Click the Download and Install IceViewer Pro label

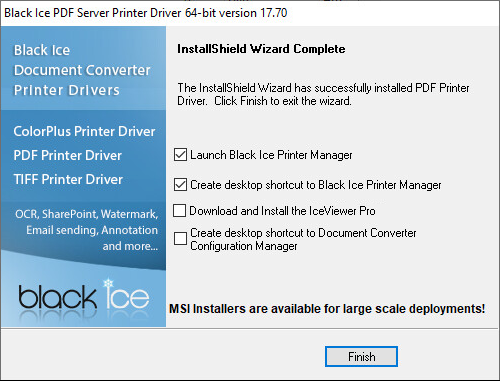click(282, 211)
